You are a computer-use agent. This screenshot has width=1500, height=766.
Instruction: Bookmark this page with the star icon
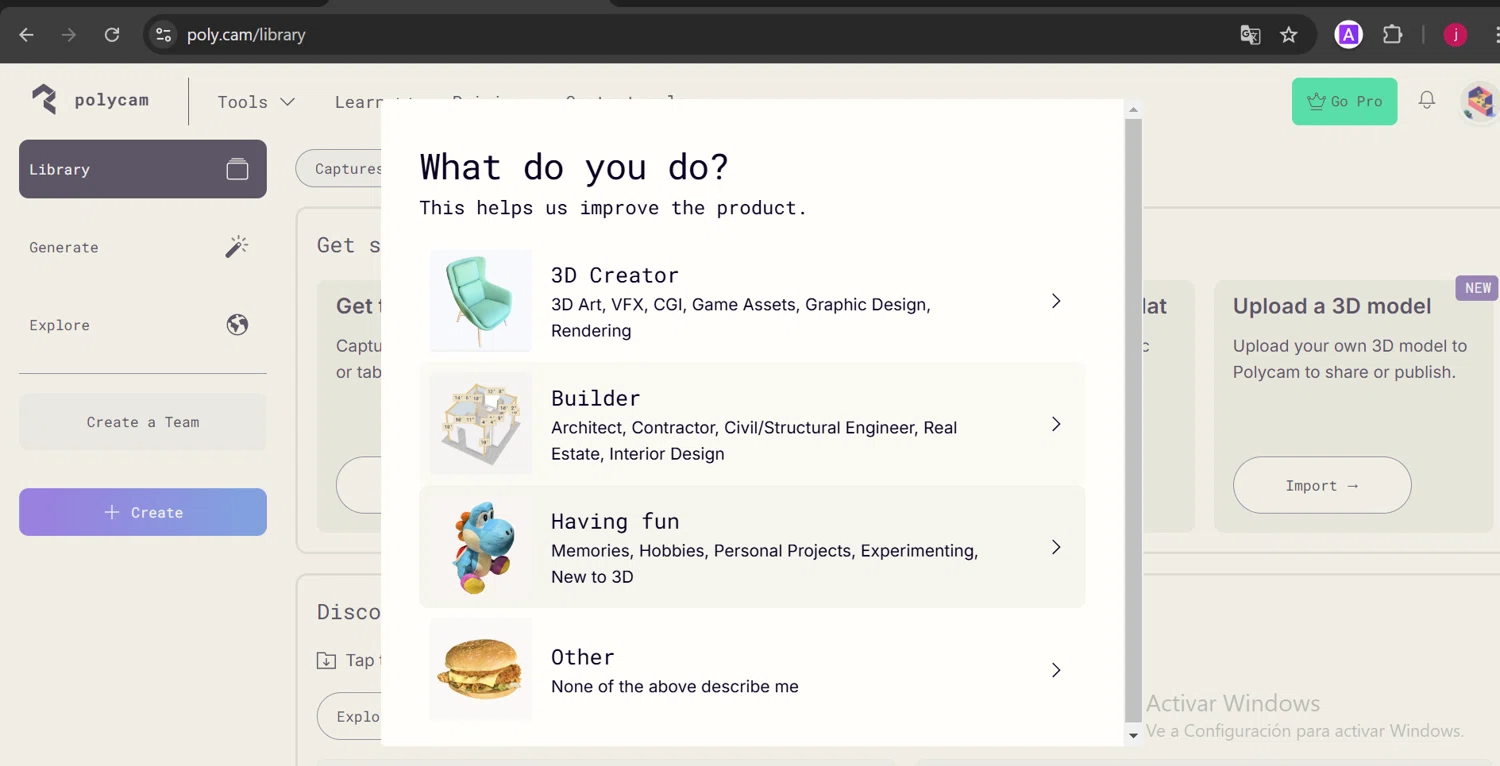(1289, 35)
